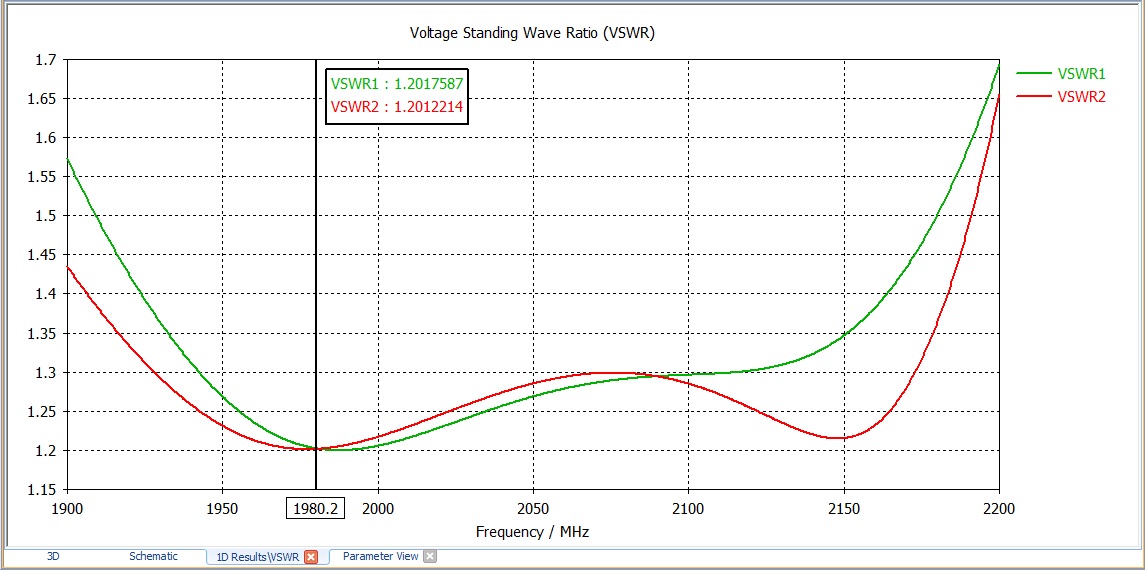1146x570 pixels.
Task: Click the 1.3 y-axis tick label
Action: (45, 373)
